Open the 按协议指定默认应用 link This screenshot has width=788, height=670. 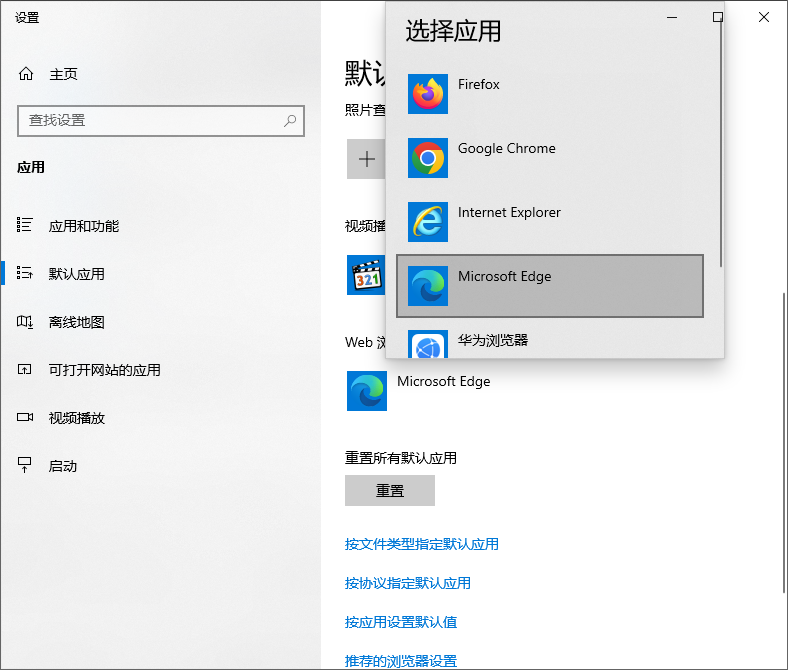[x=408, y=584]
